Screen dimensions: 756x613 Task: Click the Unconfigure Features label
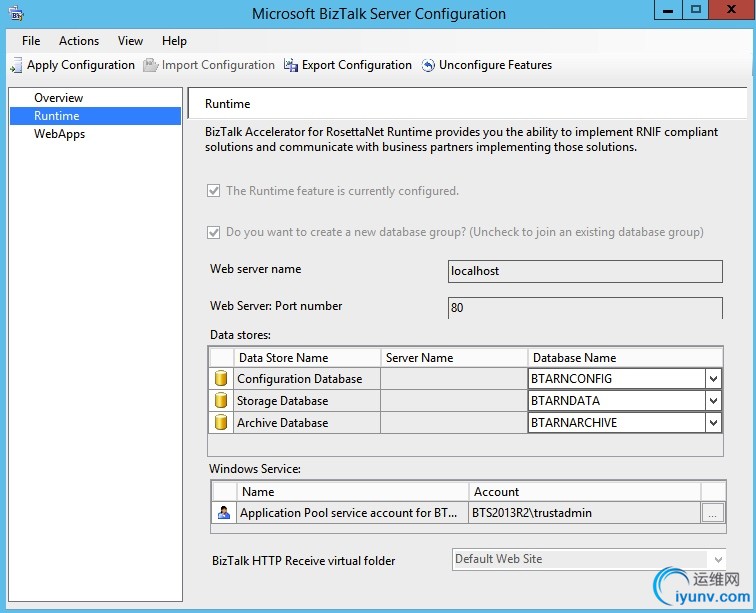point(495,65)
